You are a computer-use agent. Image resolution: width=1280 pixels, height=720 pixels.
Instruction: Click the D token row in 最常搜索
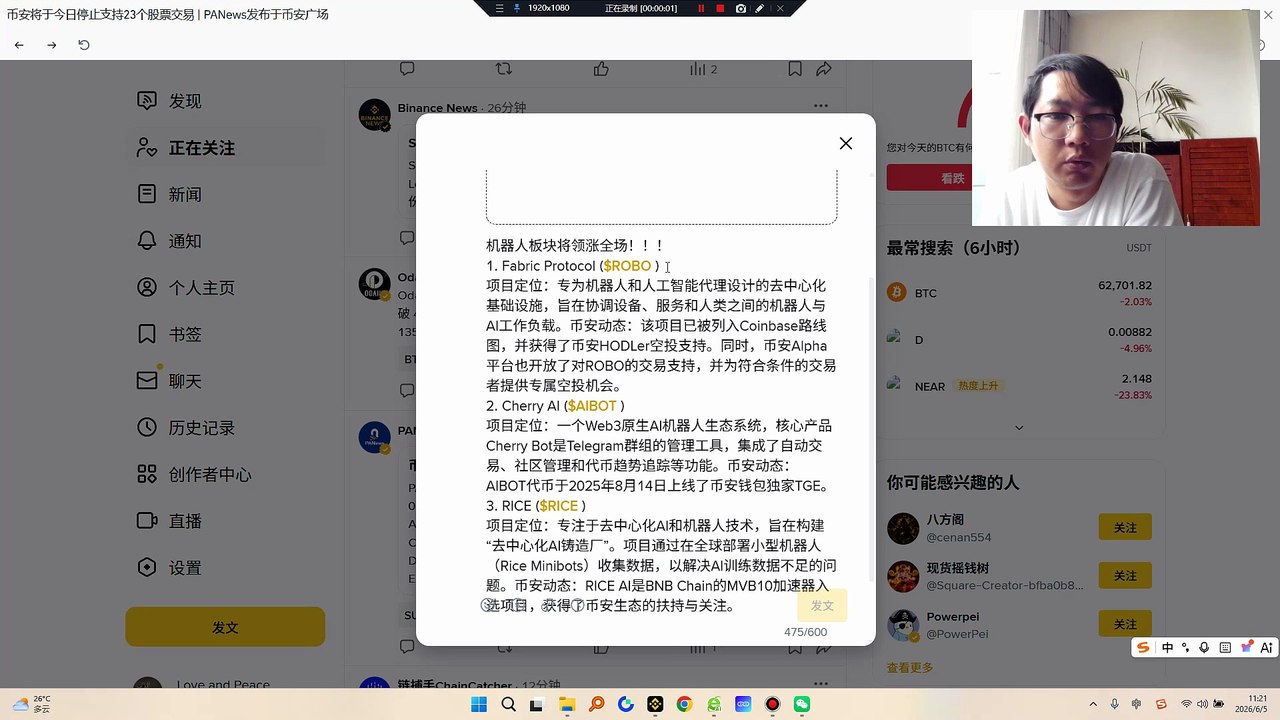[x=1019, y=340]
